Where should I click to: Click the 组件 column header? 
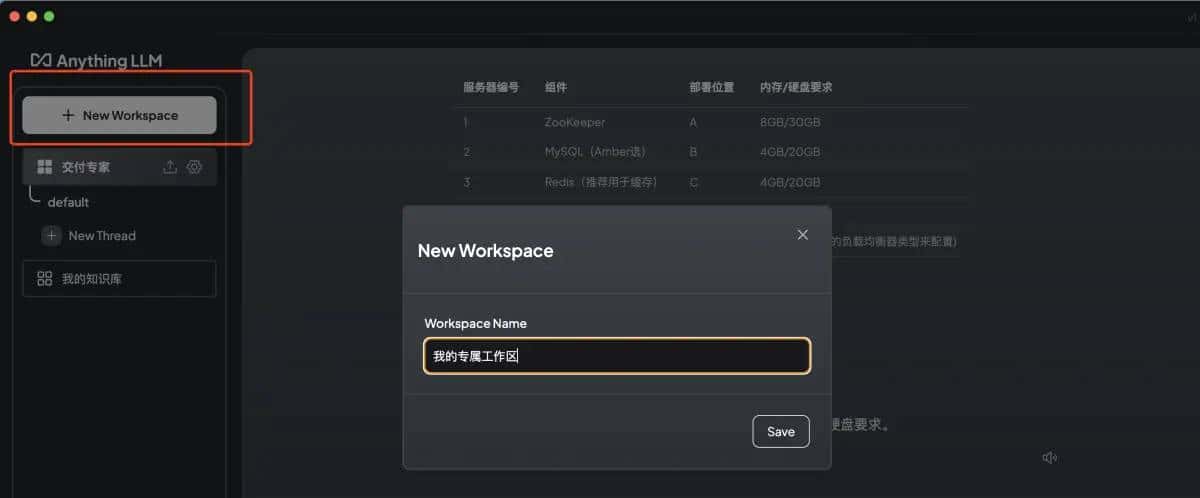click(x=556, y=87)
